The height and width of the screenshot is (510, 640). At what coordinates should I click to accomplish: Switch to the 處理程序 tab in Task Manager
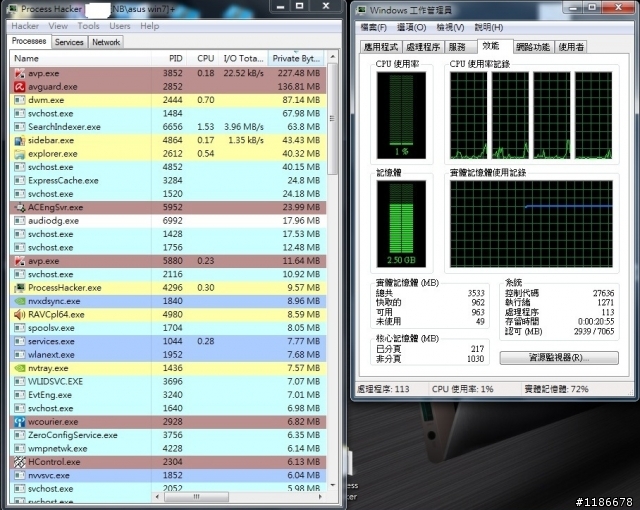423,47
